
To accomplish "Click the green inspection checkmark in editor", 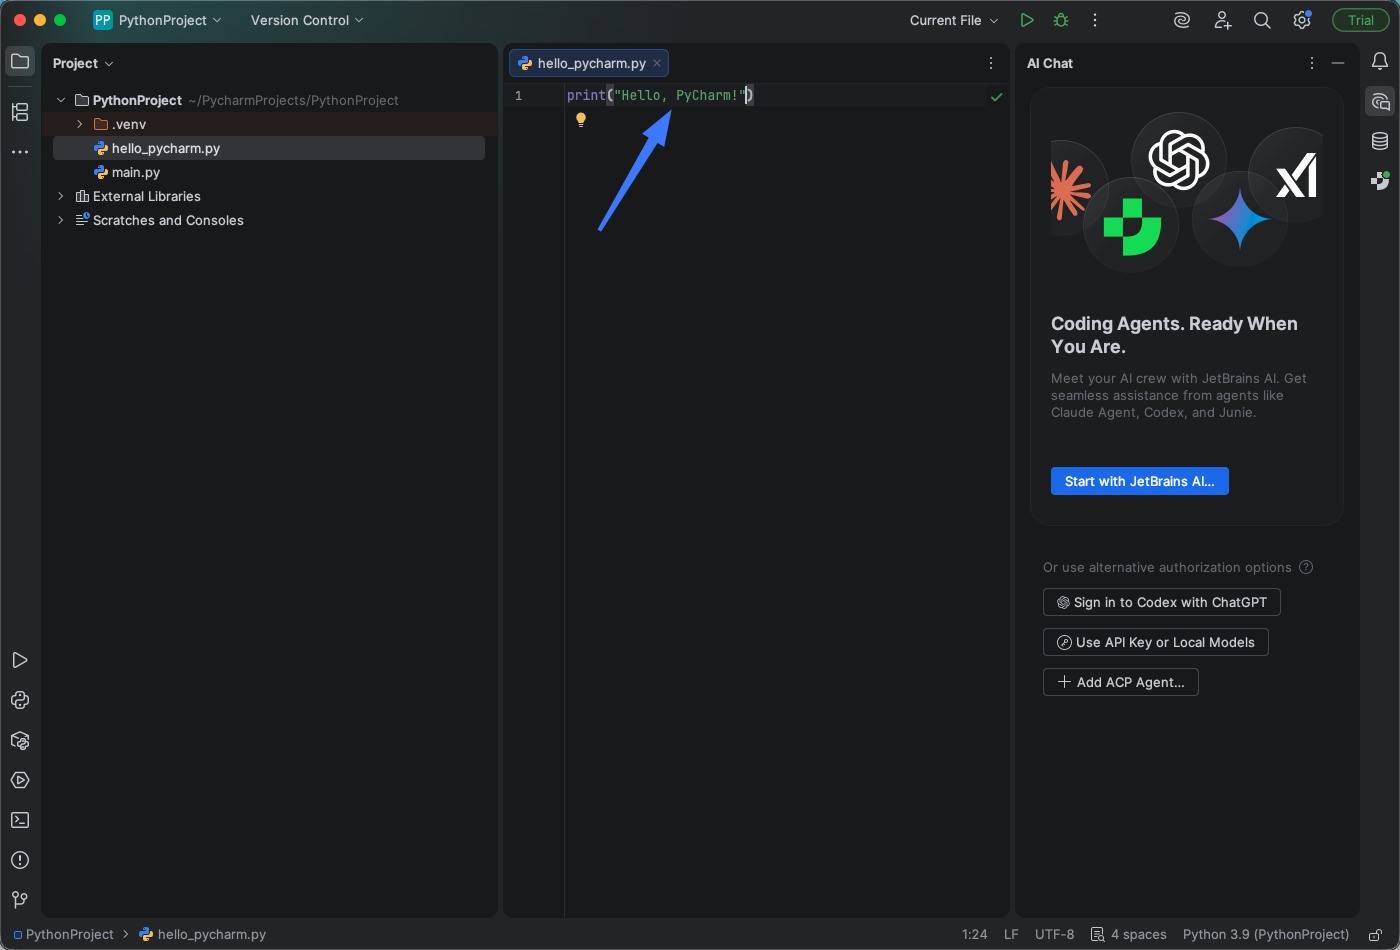I will [x=996, y=97].
